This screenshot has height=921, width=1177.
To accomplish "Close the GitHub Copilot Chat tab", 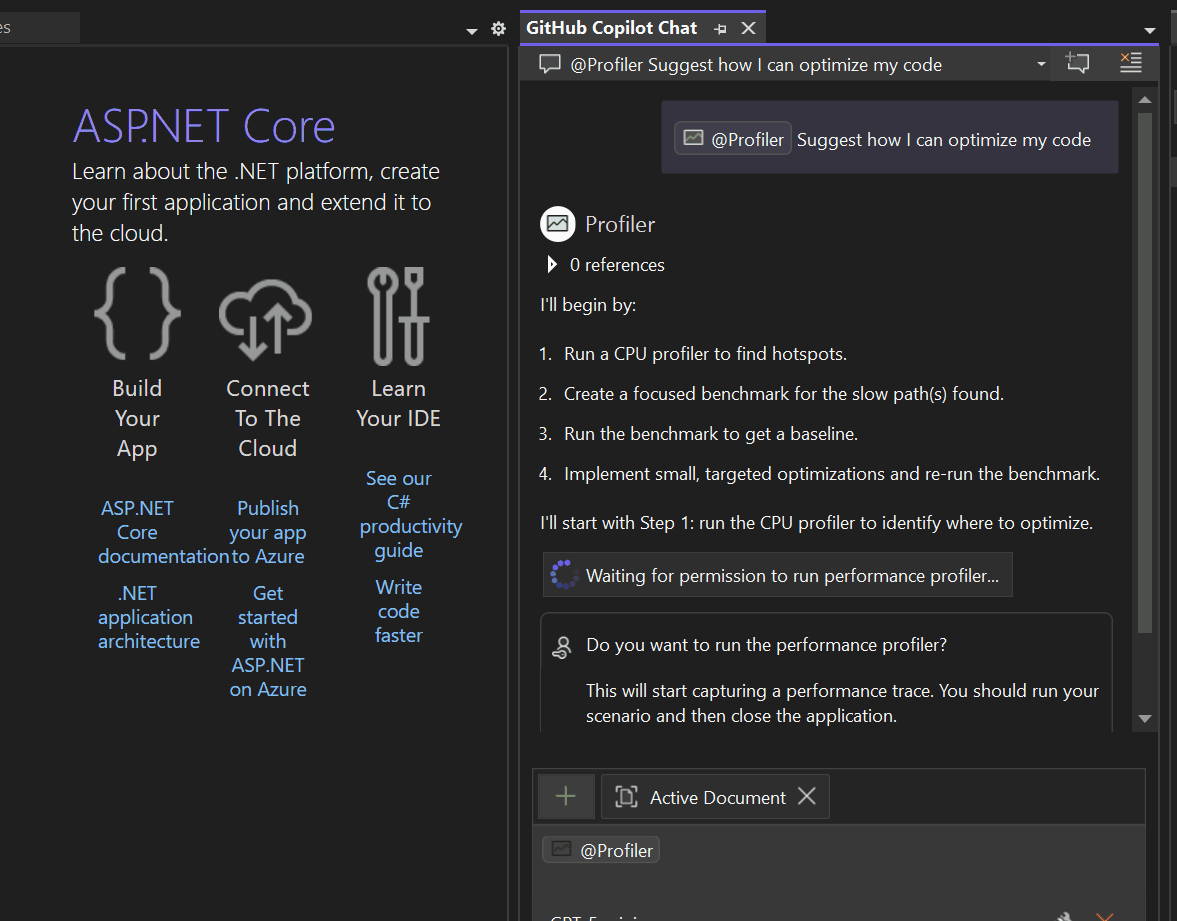I will (x=748, y=29).
